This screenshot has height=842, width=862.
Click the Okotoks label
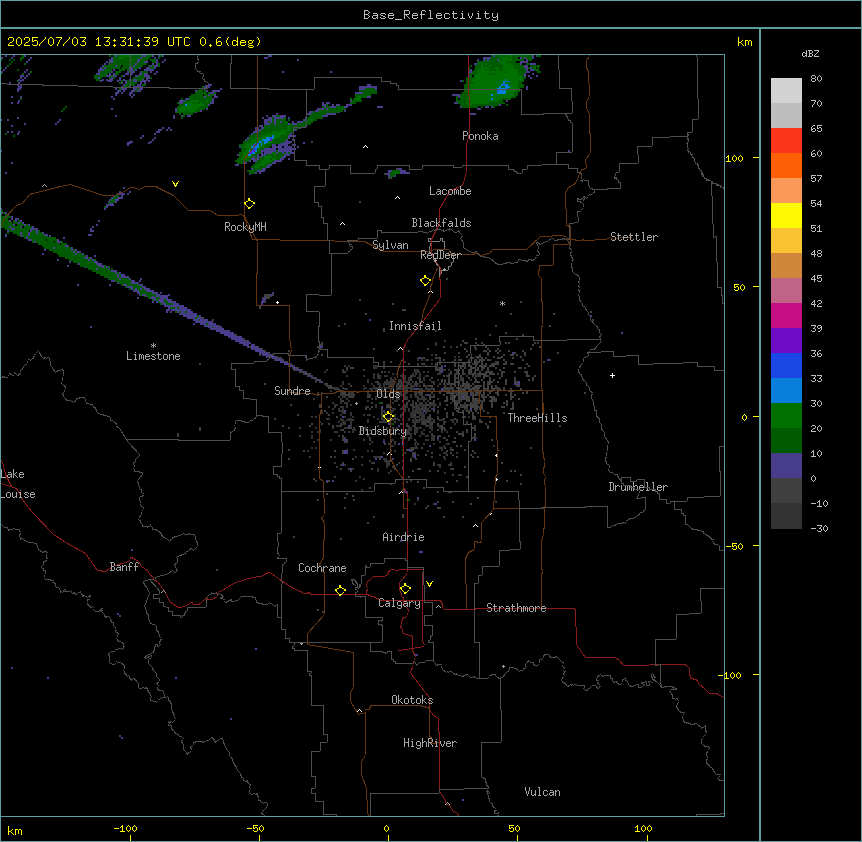point(412,700)
